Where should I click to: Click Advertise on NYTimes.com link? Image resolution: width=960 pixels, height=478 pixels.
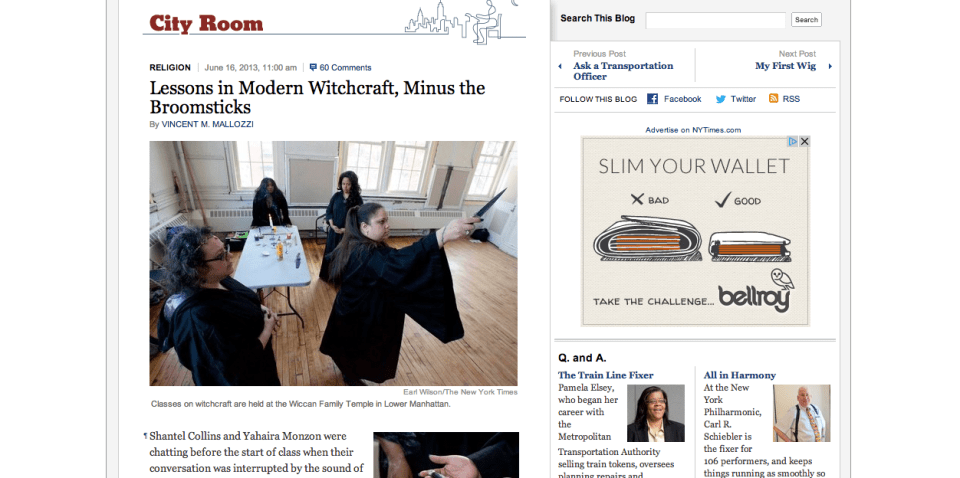pyautogui.click(x=693, y=130)
